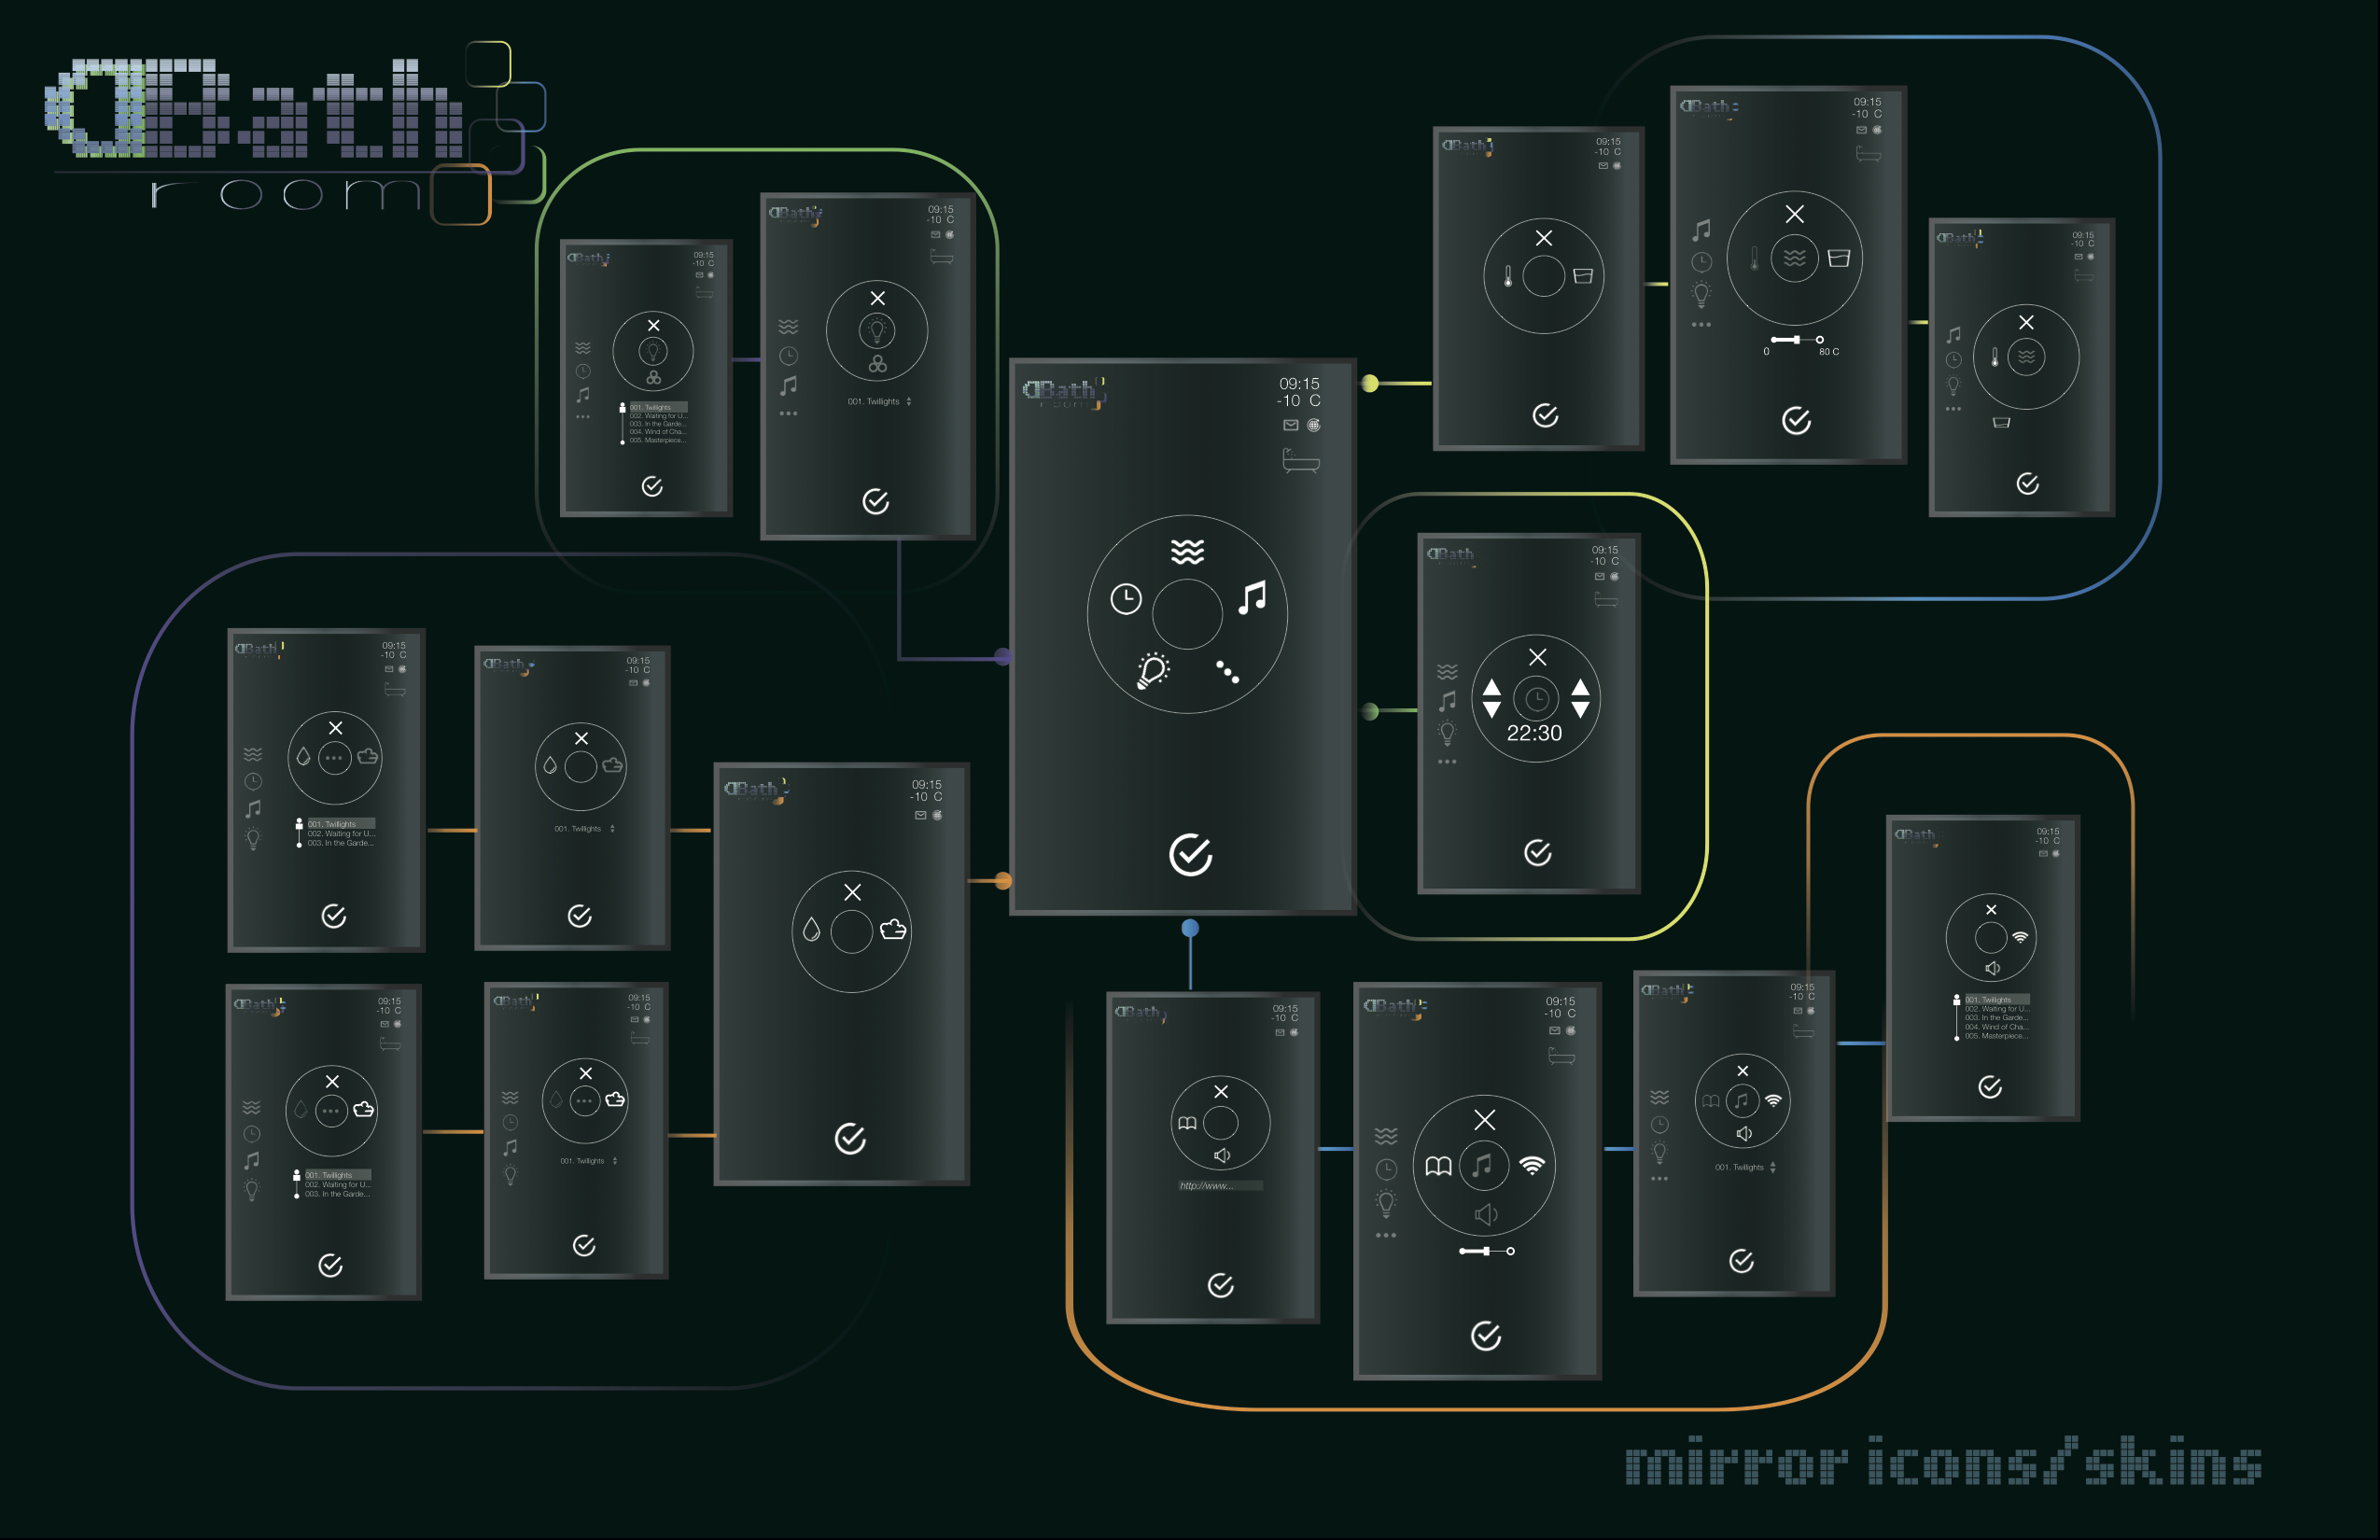
Task: Increase minutes with the right up arrow beside 22:30
Action: click(x=1580, y=687)
